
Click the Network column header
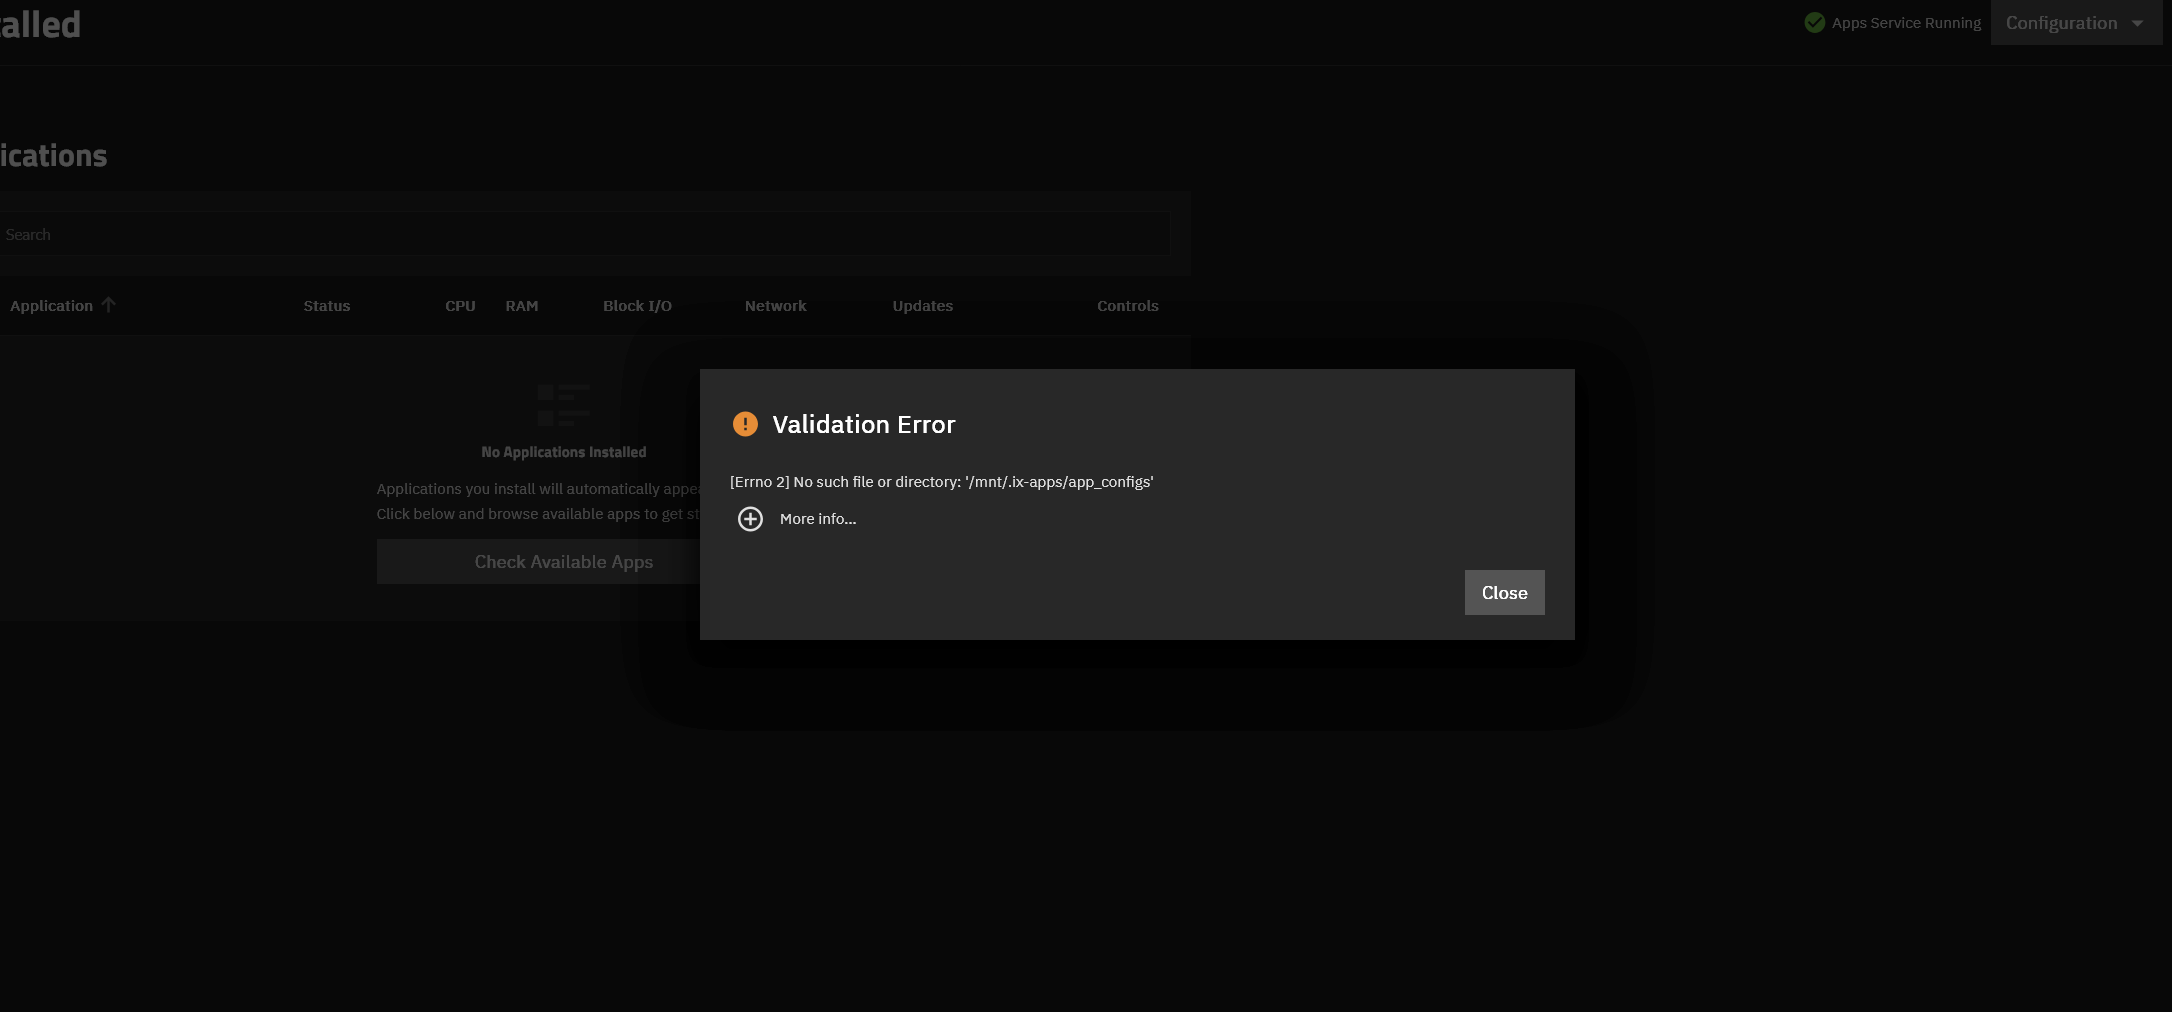[x=775, y=306]
